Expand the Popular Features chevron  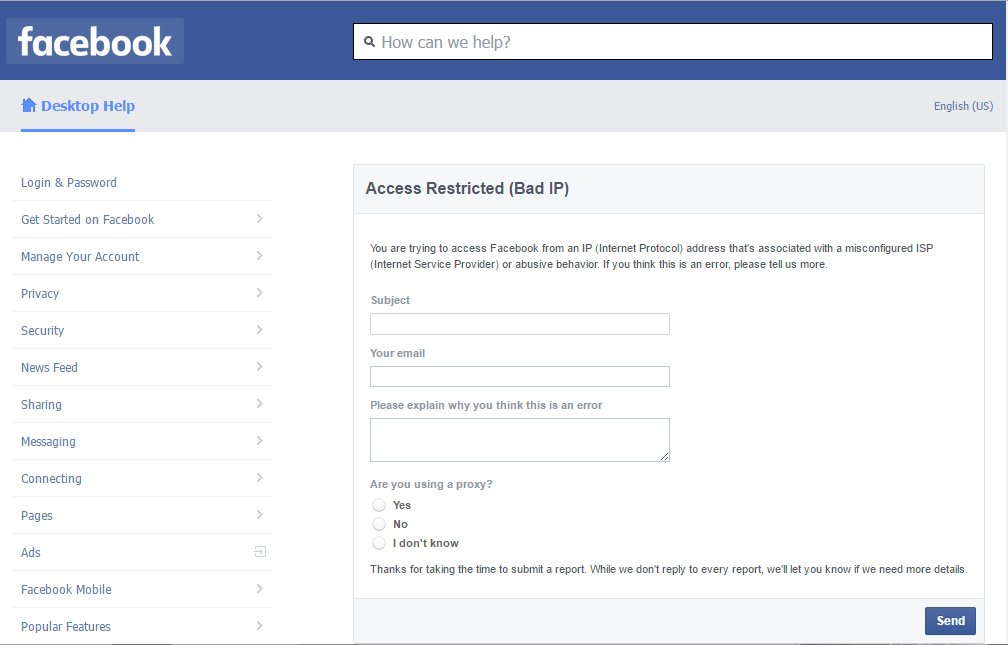click(x=259, y=626)
